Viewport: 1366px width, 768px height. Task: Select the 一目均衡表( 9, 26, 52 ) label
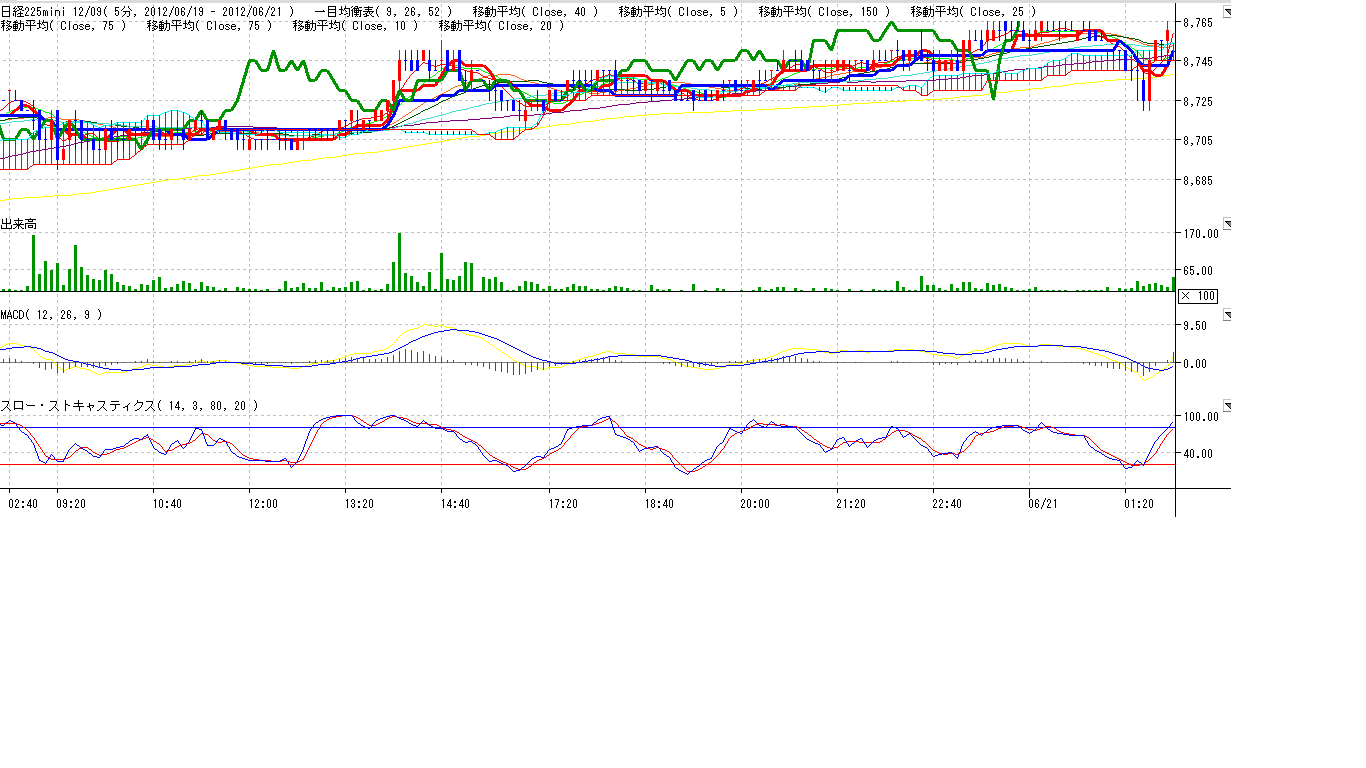pyautogui.click(x=384, y=11)
